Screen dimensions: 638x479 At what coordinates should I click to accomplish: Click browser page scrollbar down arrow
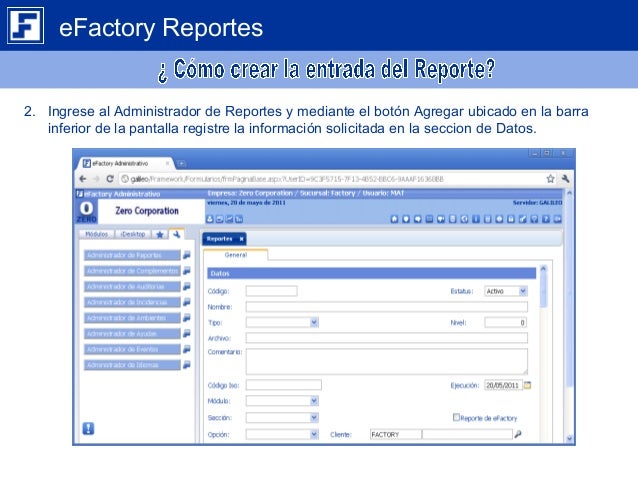(x=569, y=438)
